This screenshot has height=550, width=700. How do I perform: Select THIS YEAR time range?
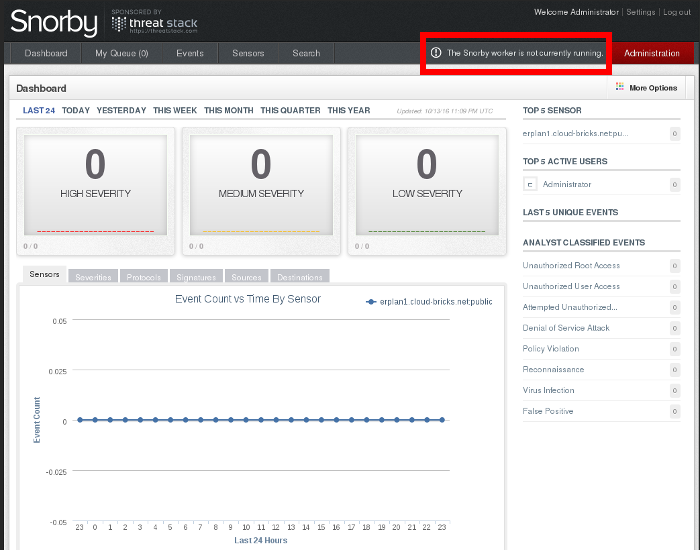tap(349, 110)
